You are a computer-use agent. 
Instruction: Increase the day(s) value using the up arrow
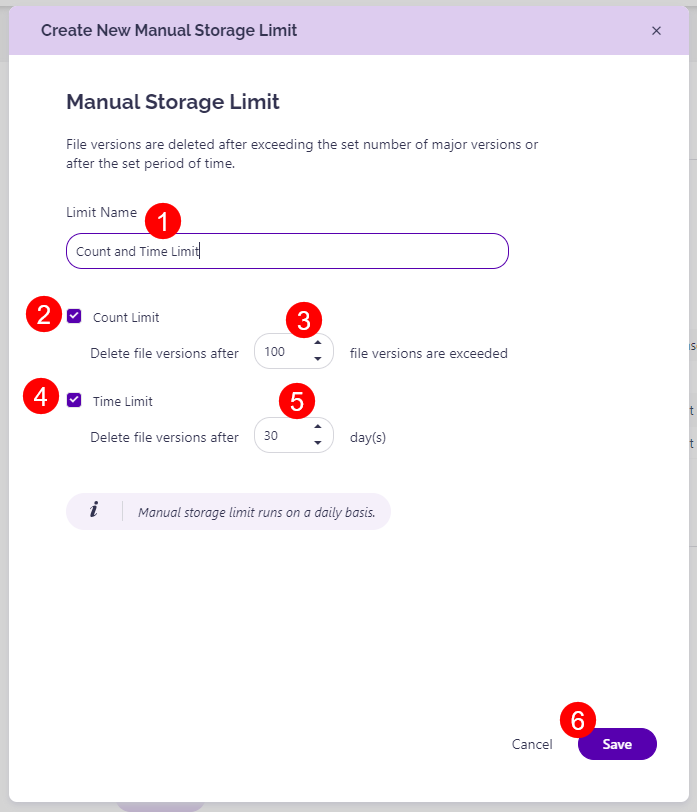pyautogui.click(x=319, y=429)
